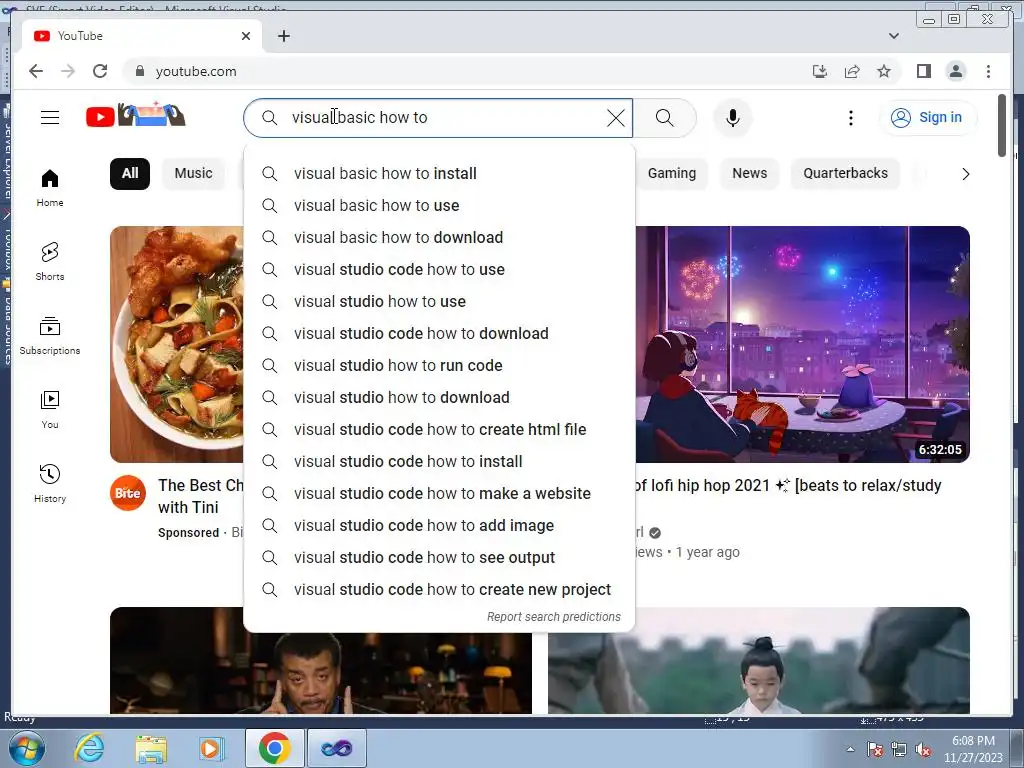This screenshot has width=1024, height=768.
Task: Reload the YouTube page
Action: 100,71
